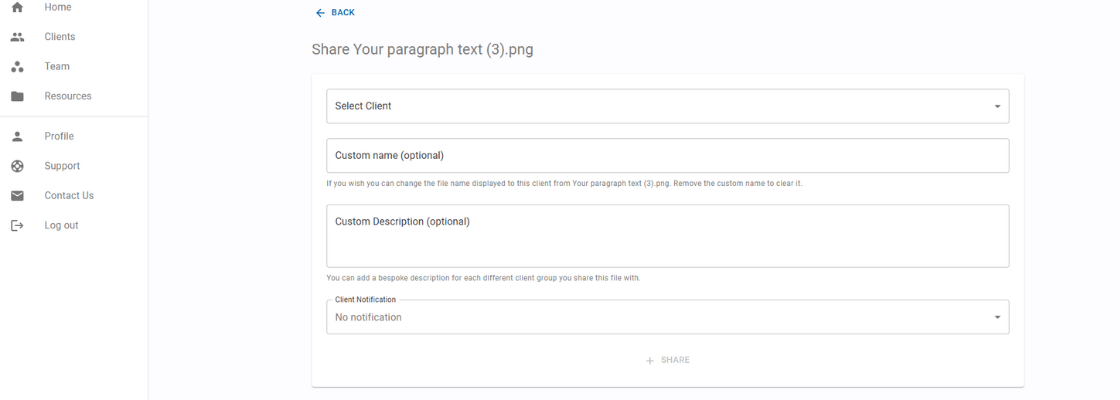The image size is (1120, 400).
Task: Open Support using the lifebuoy icon
Action: [17, 166]
